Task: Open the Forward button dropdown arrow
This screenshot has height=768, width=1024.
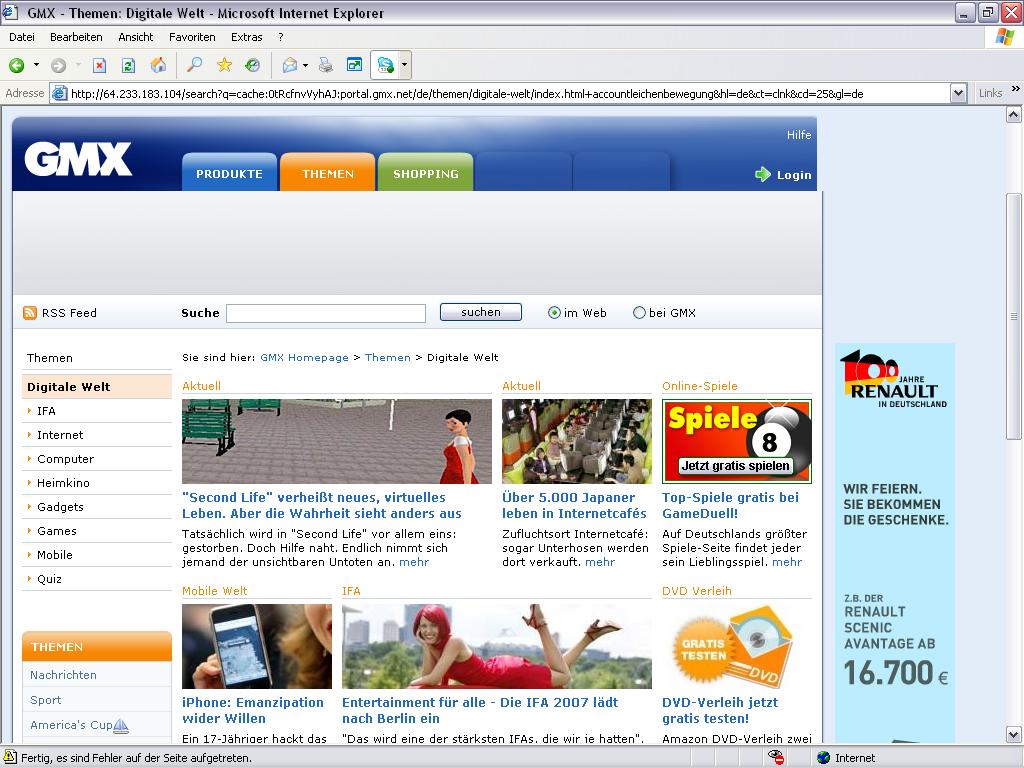Action: [x=78, y=65]
